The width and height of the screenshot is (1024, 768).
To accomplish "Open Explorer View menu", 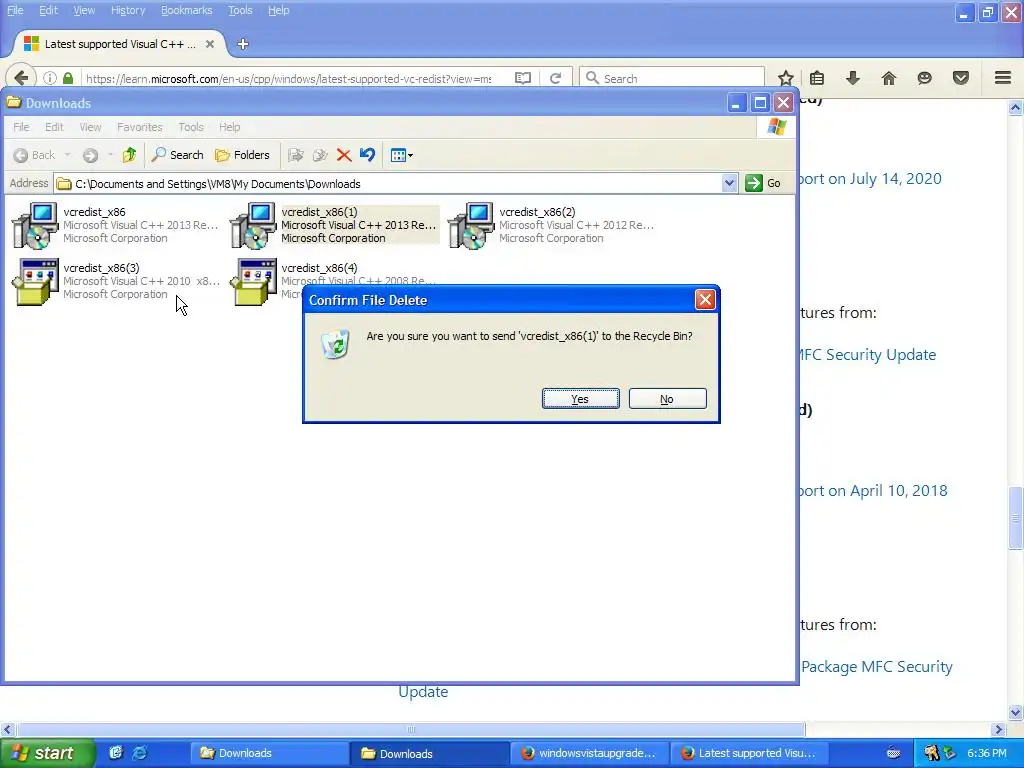I will coord(90,127).
